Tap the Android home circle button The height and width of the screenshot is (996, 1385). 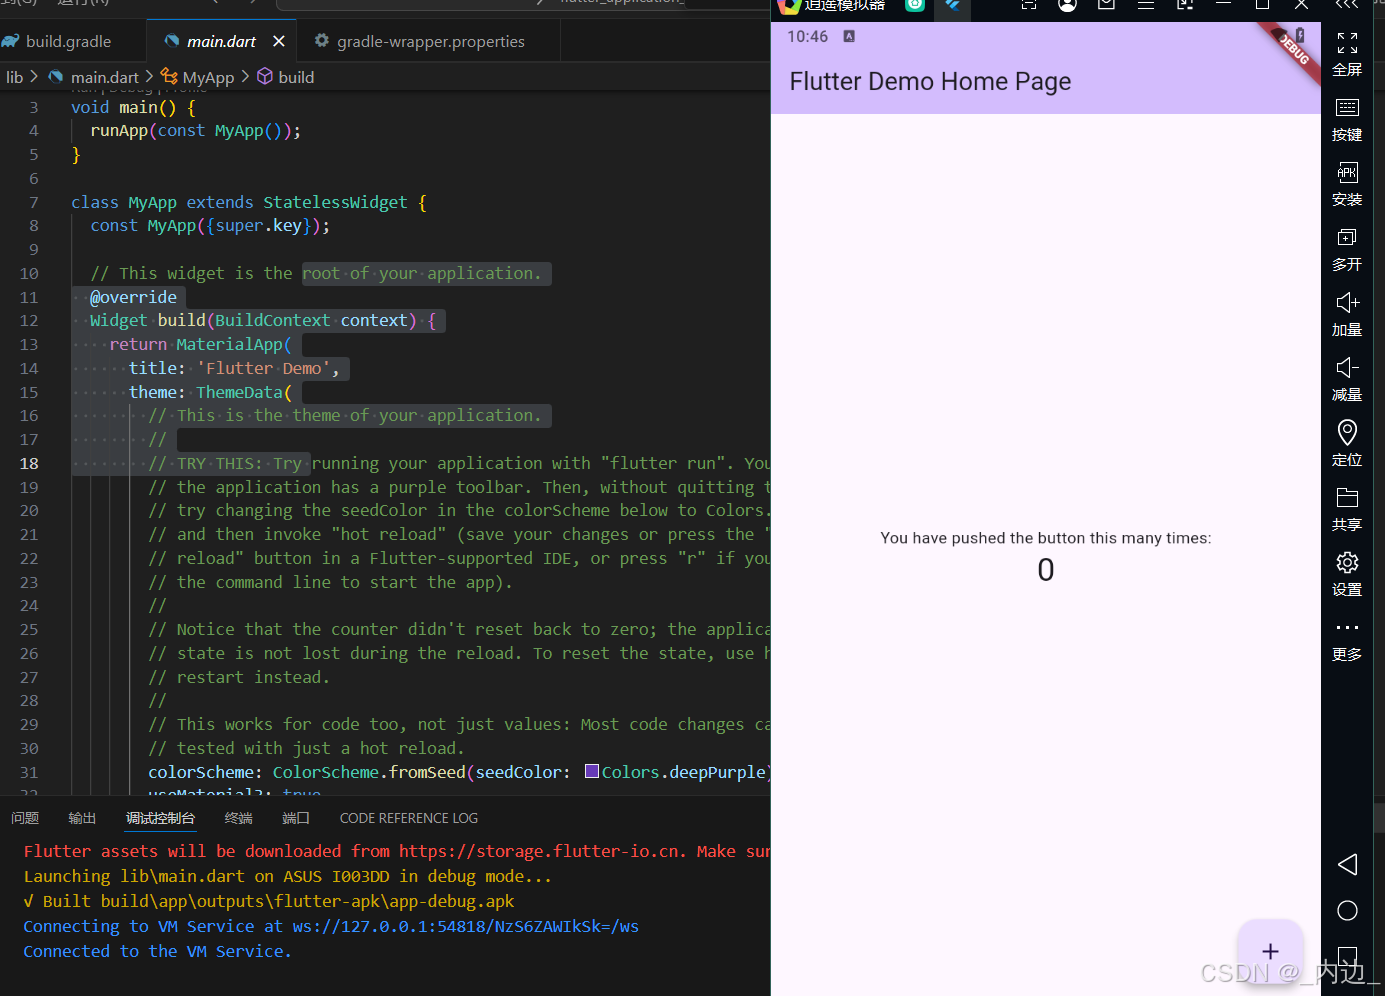coord(1347,910)
